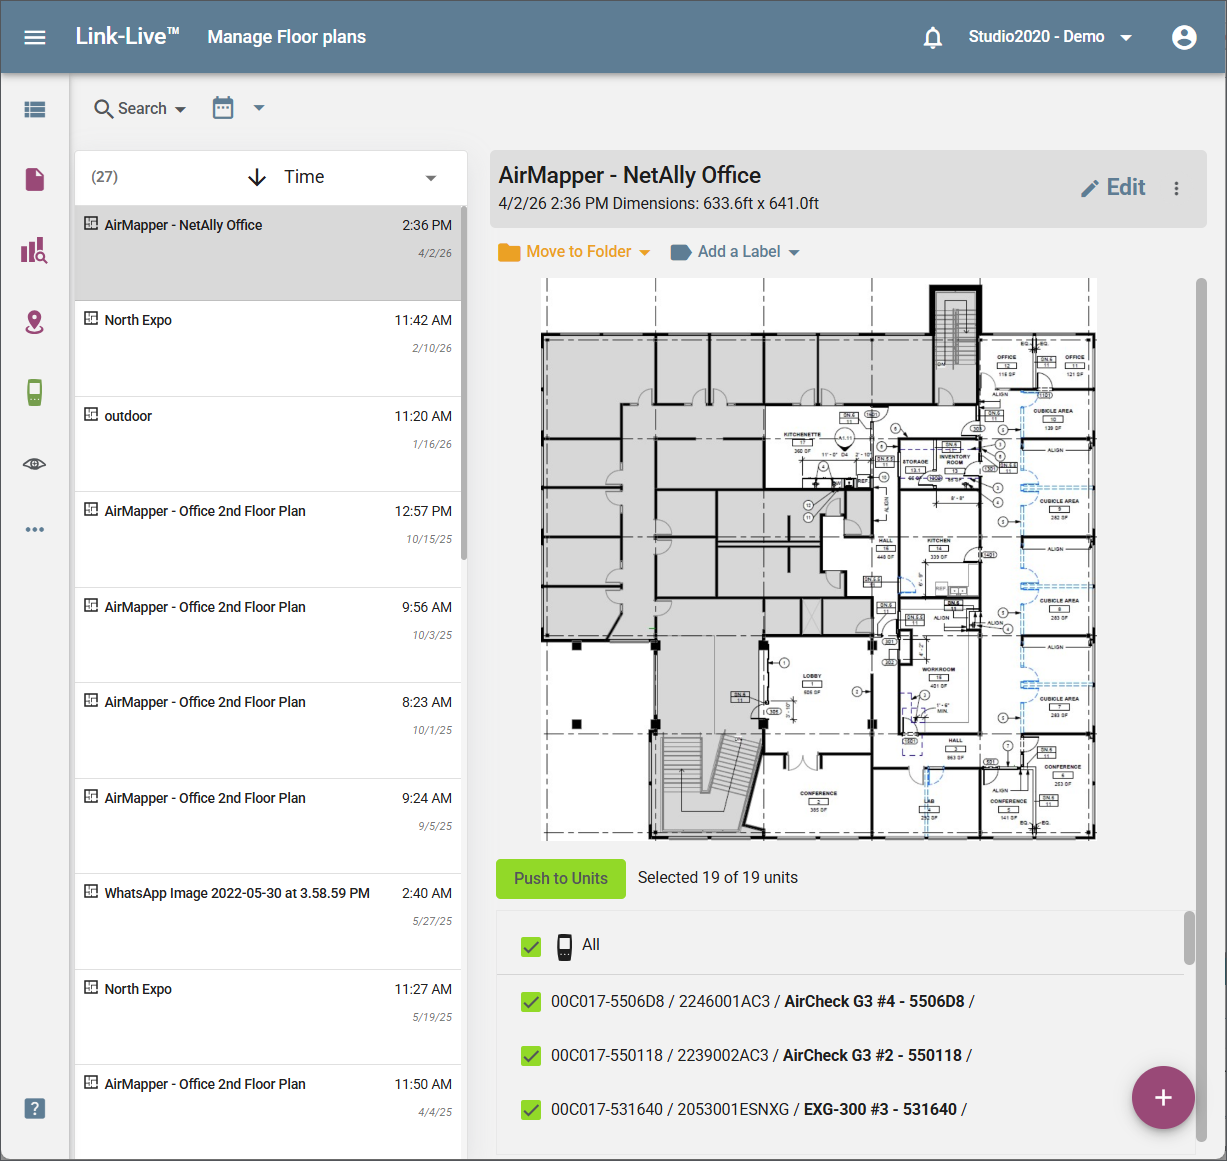Select AirMapper Office 2nd Floor Plan 9:56 AM
The image size is (1227, 1161).
click(x=268, y=635)
